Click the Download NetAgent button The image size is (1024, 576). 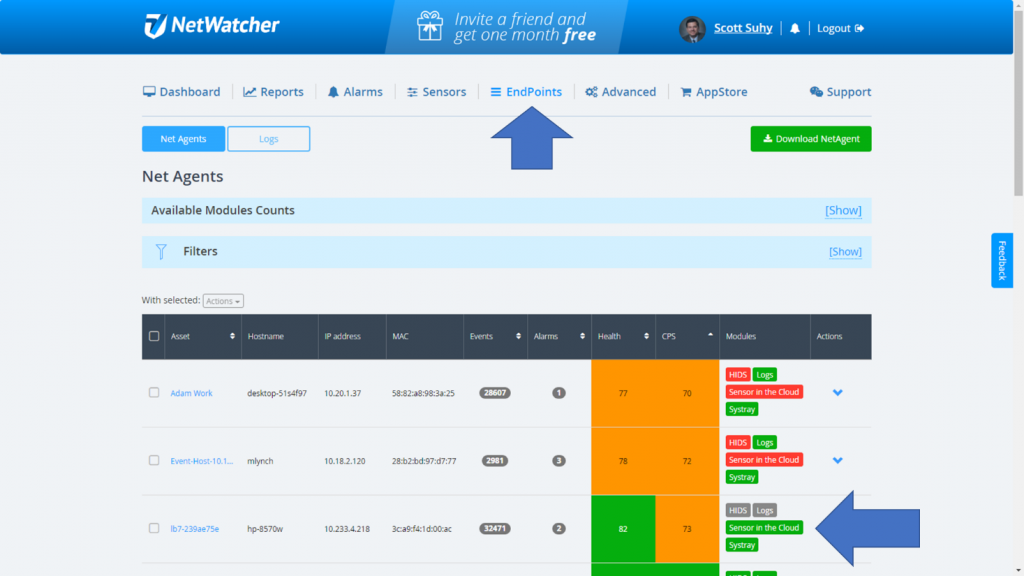click(x=810, y=138)
